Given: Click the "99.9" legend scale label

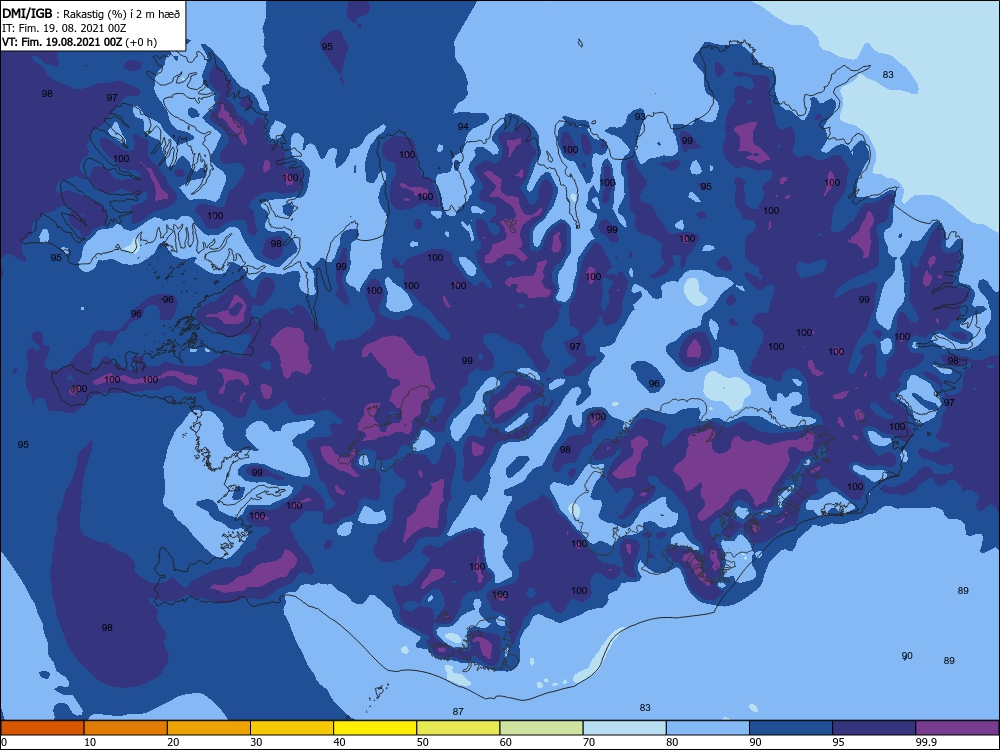Looking at the screenshot, I should coord(926,742).
